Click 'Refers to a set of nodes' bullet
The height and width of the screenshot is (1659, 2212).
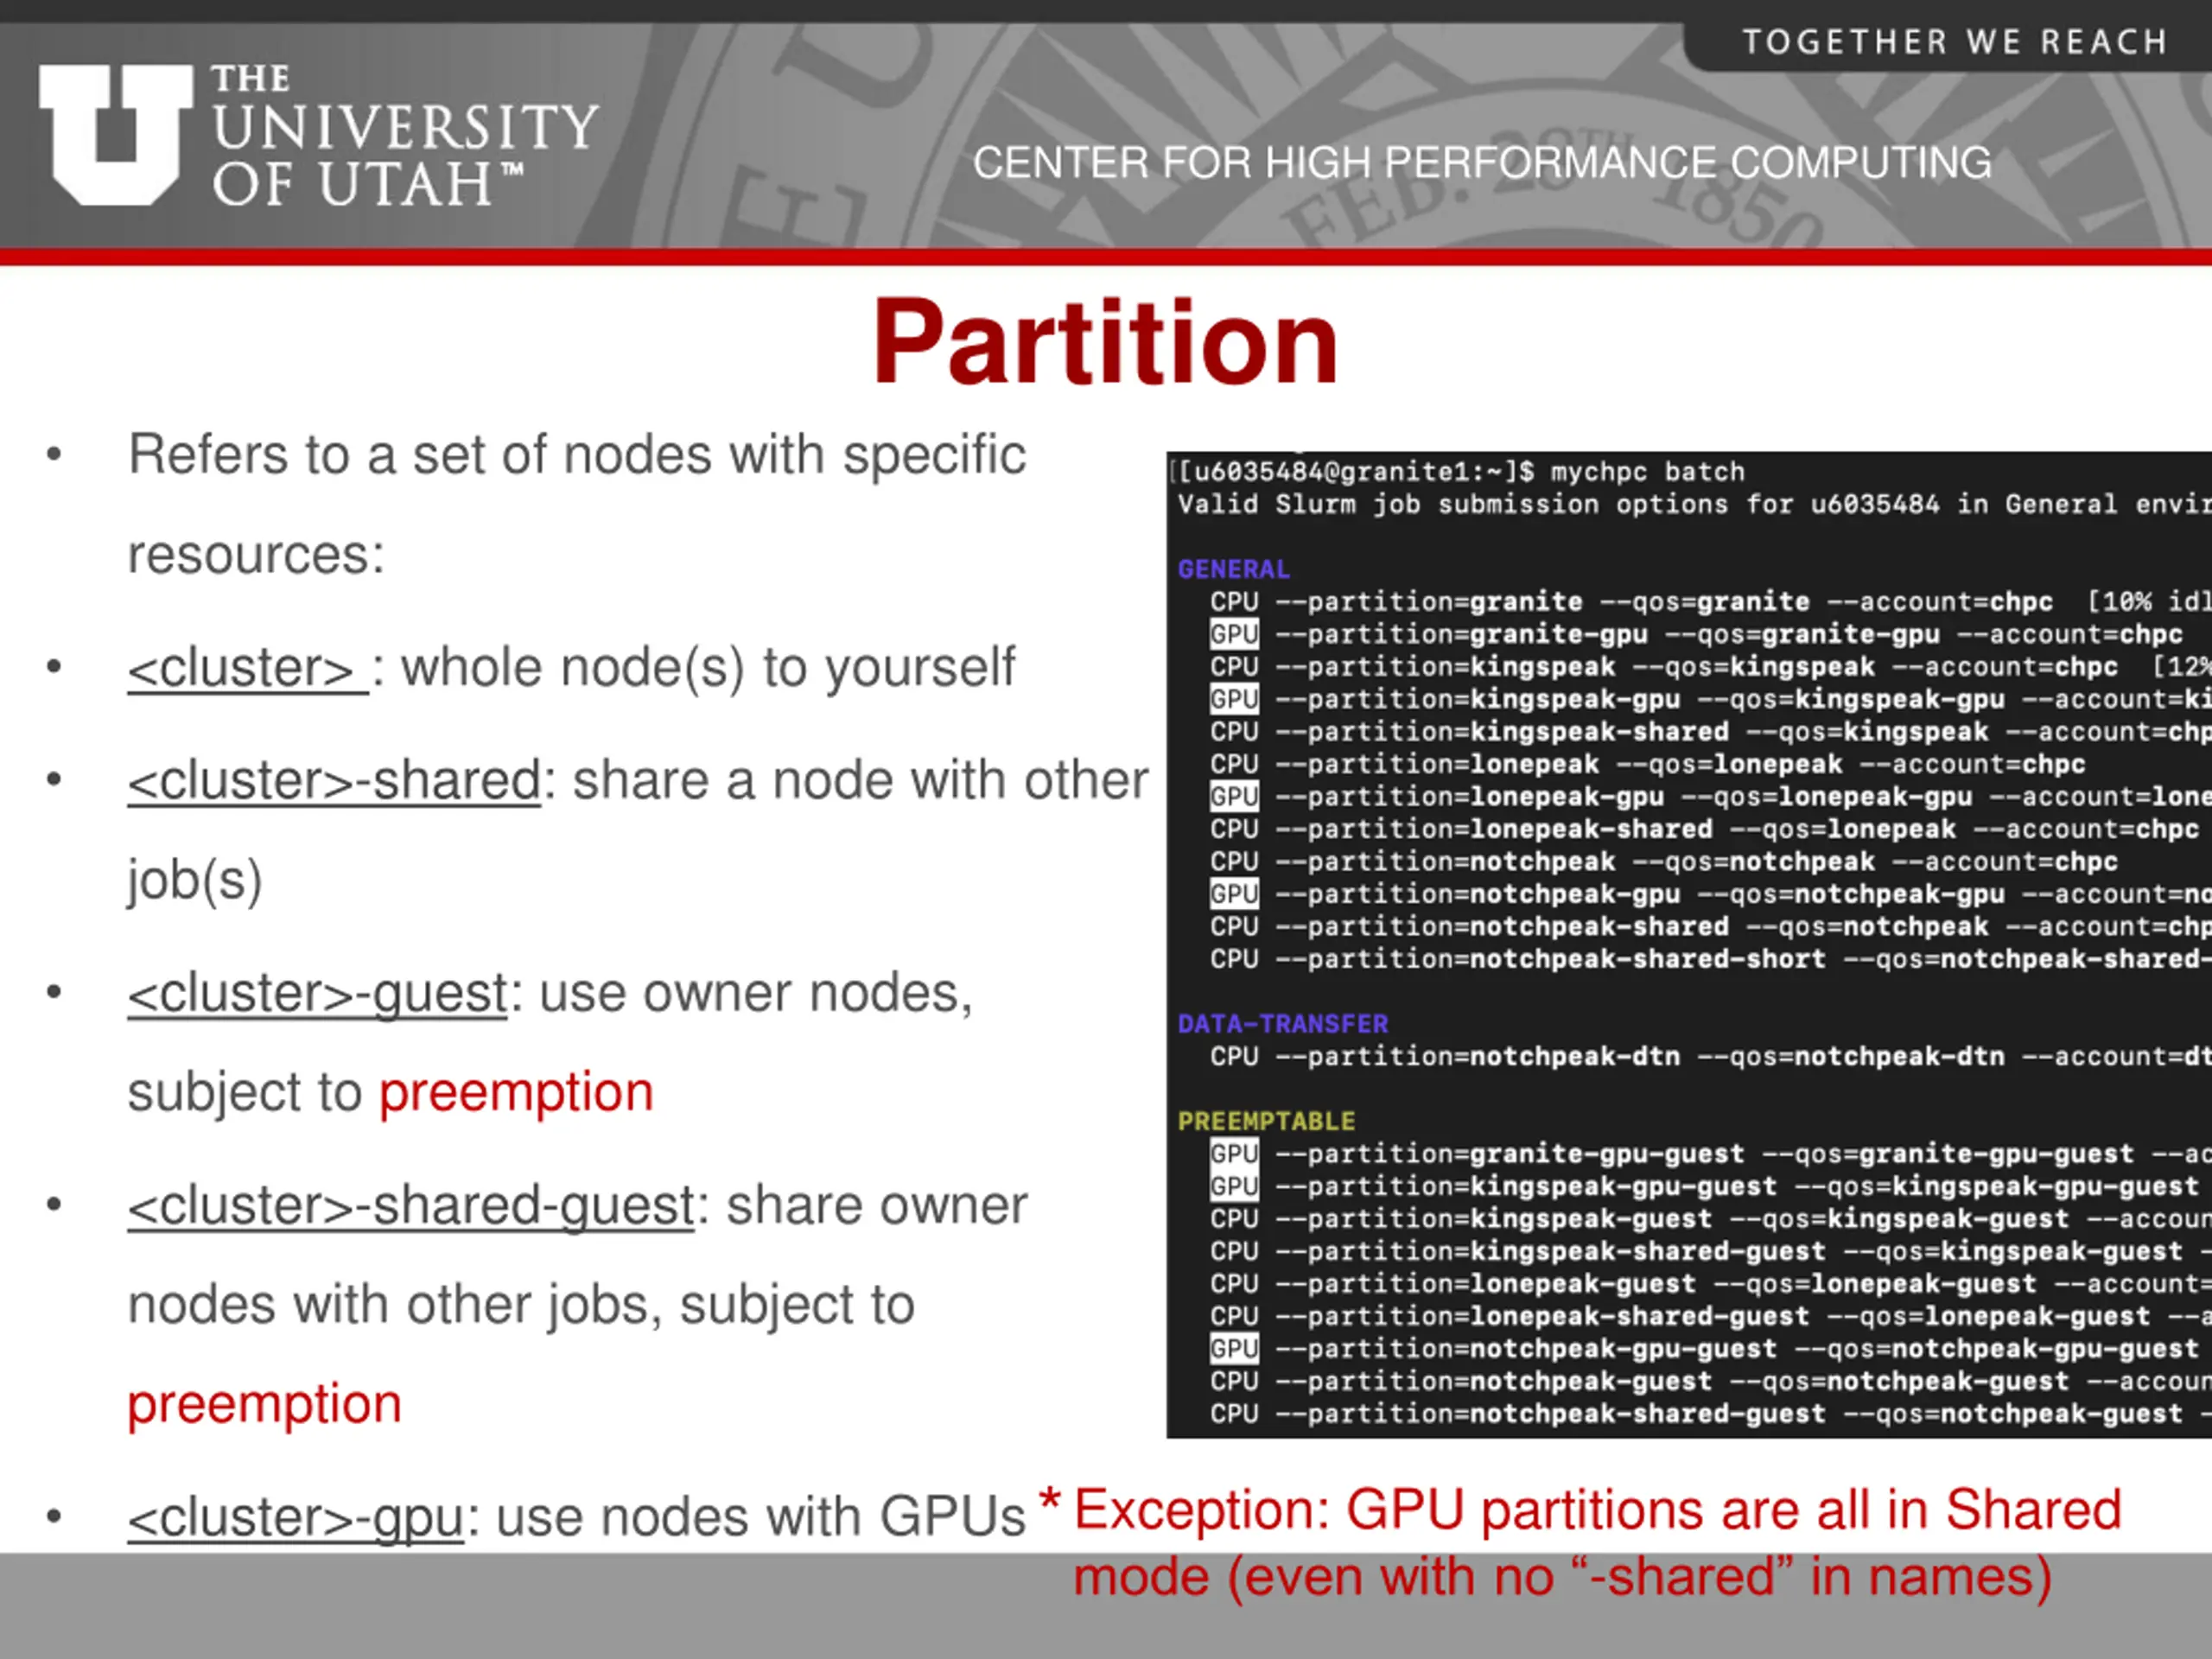point(577,505)
